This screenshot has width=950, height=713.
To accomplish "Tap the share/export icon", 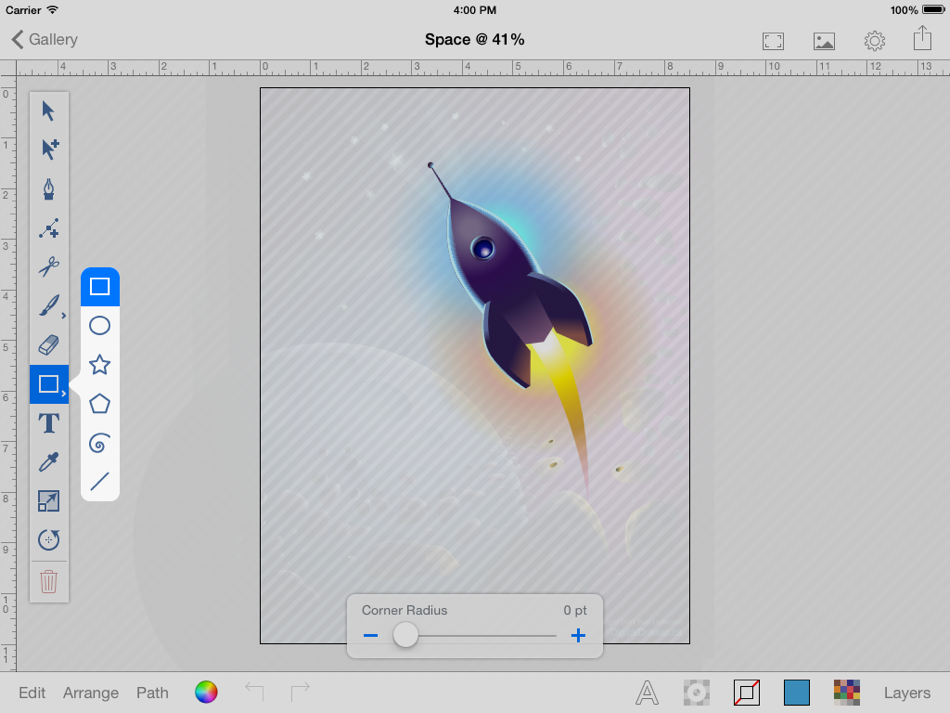I will coord(923,38).
